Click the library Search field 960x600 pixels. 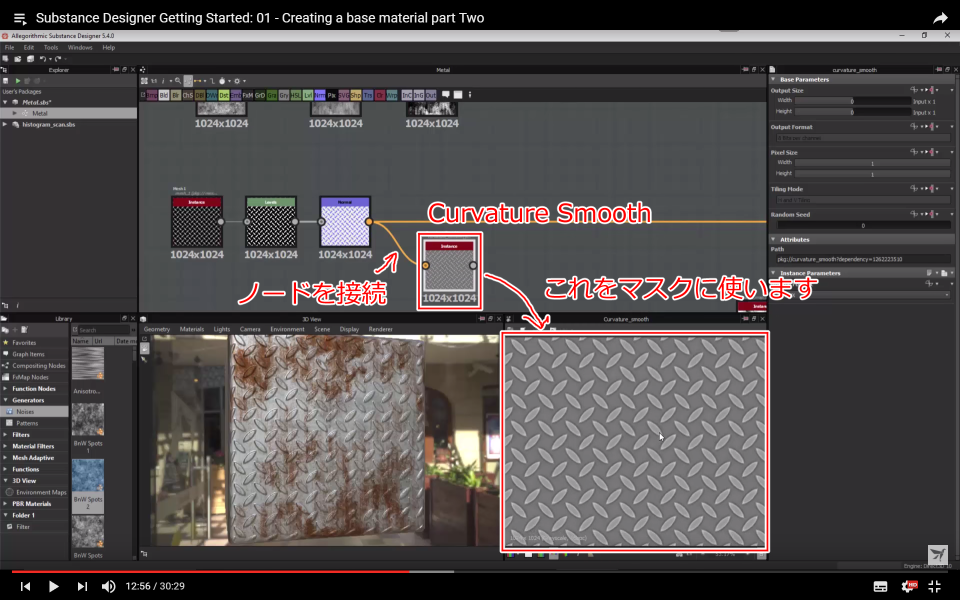tap(103, 330)
